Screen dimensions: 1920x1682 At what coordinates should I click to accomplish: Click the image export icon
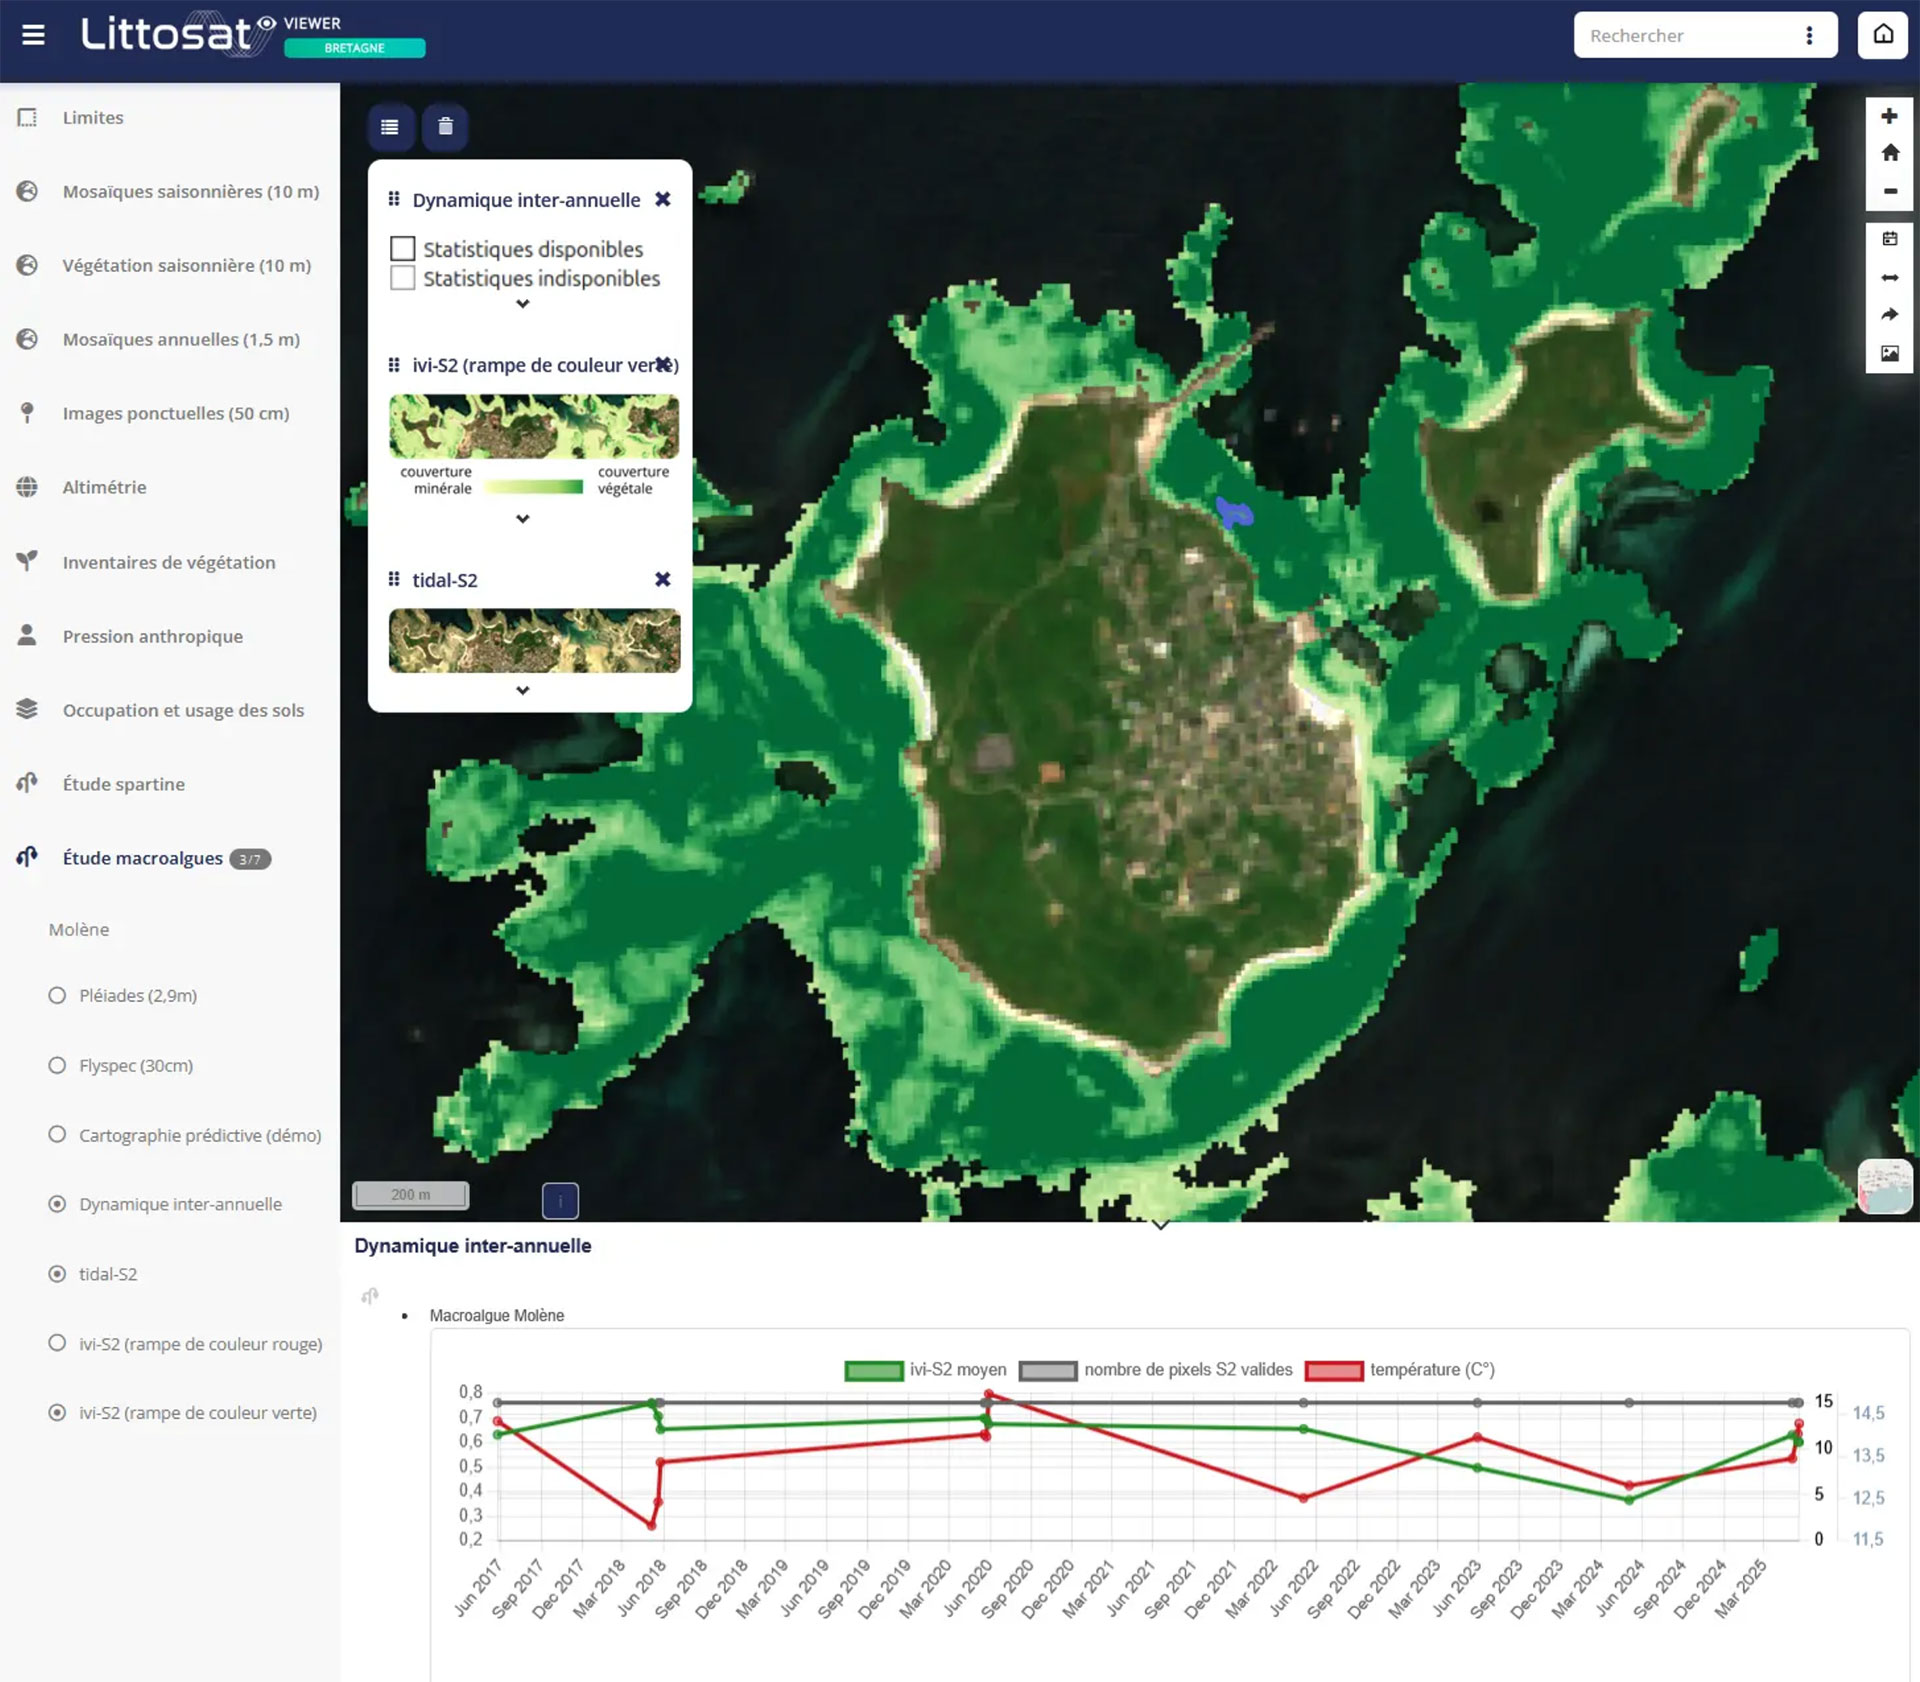pos(1889,353)
